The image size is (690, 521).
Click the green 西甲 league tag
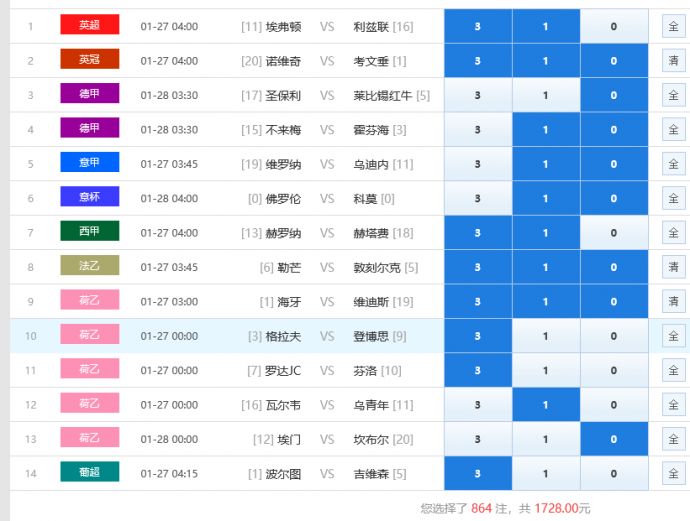click(x=89, y=232)
